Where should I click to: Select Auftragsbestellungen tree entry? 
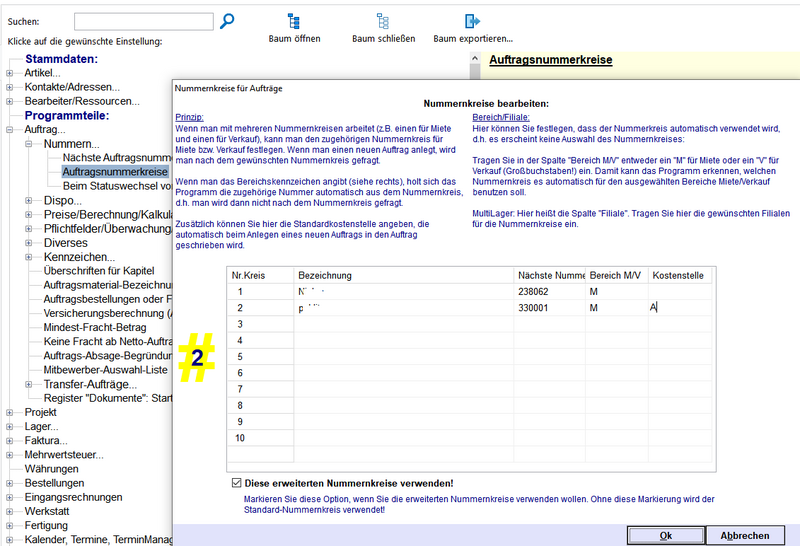[108, 299]
